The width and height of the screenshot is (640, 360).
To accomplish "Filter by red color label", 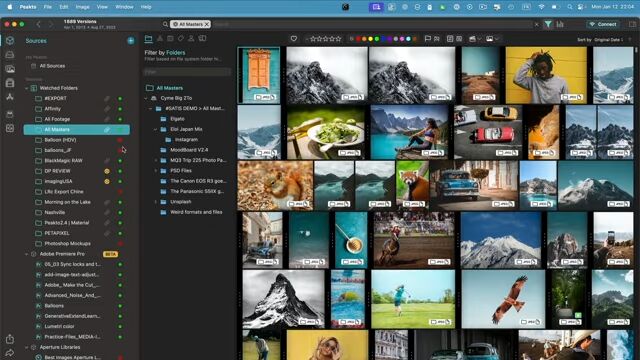I will point(358,39).
